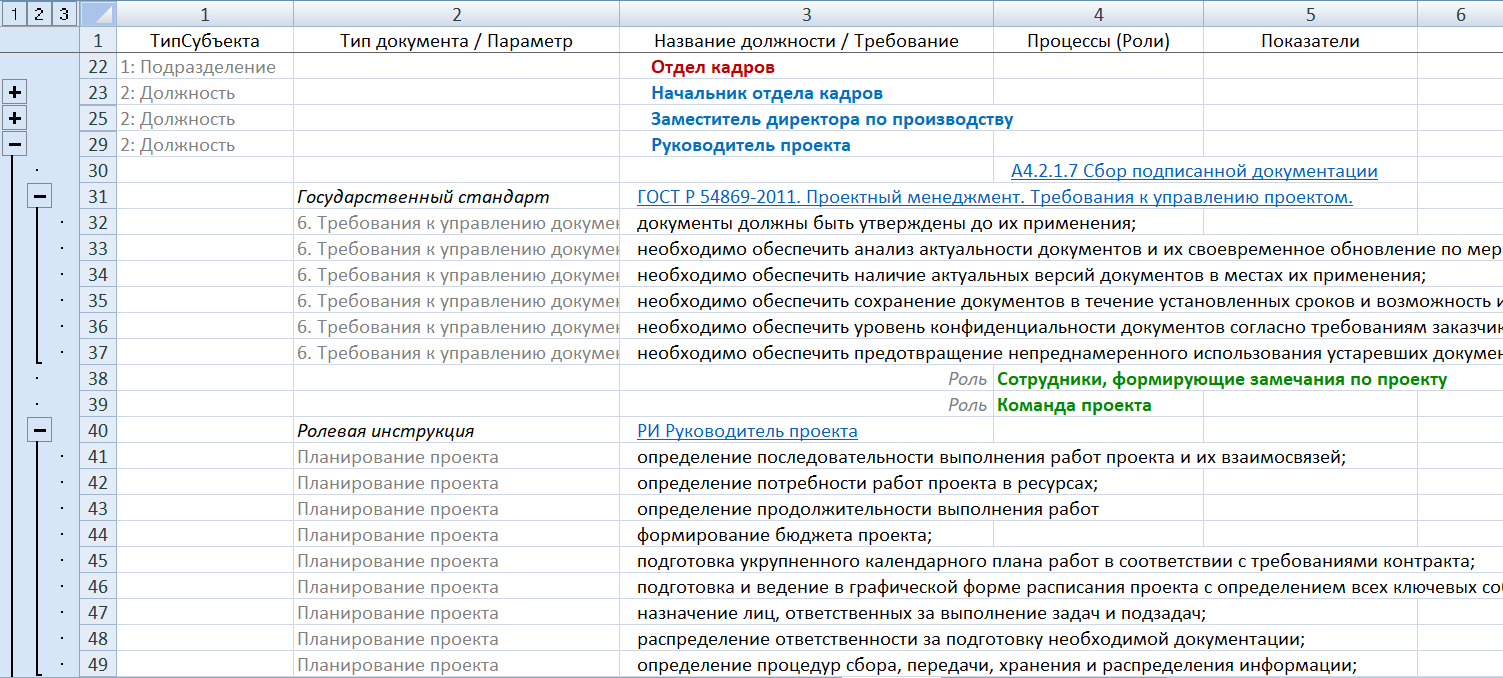Viewport: 1503px width, 678px height.
Task: Select column 5 header
Action: (x=1310, y=14)
